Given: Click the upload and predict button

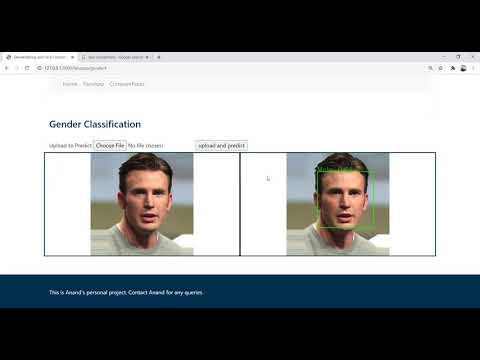Looking at the screenshot, I should click(221, 146).
